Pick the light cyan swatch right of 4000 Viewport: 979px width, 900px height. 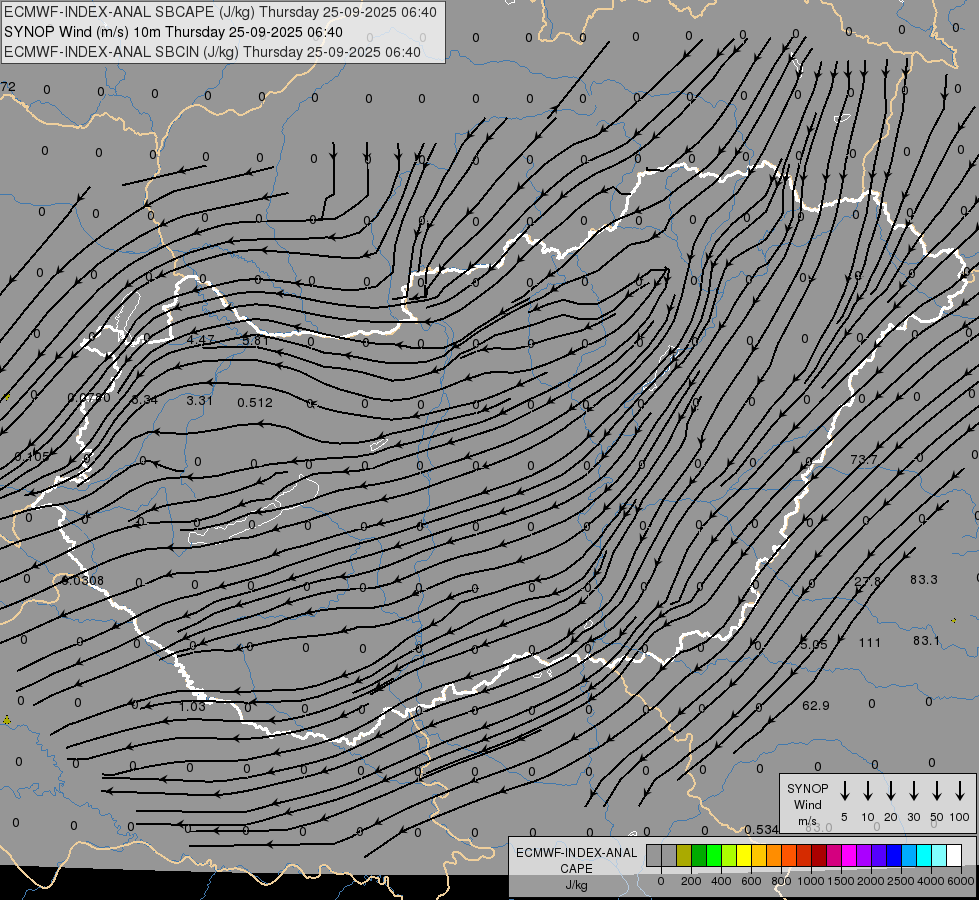pyautogui.click(x=939, y=855)
